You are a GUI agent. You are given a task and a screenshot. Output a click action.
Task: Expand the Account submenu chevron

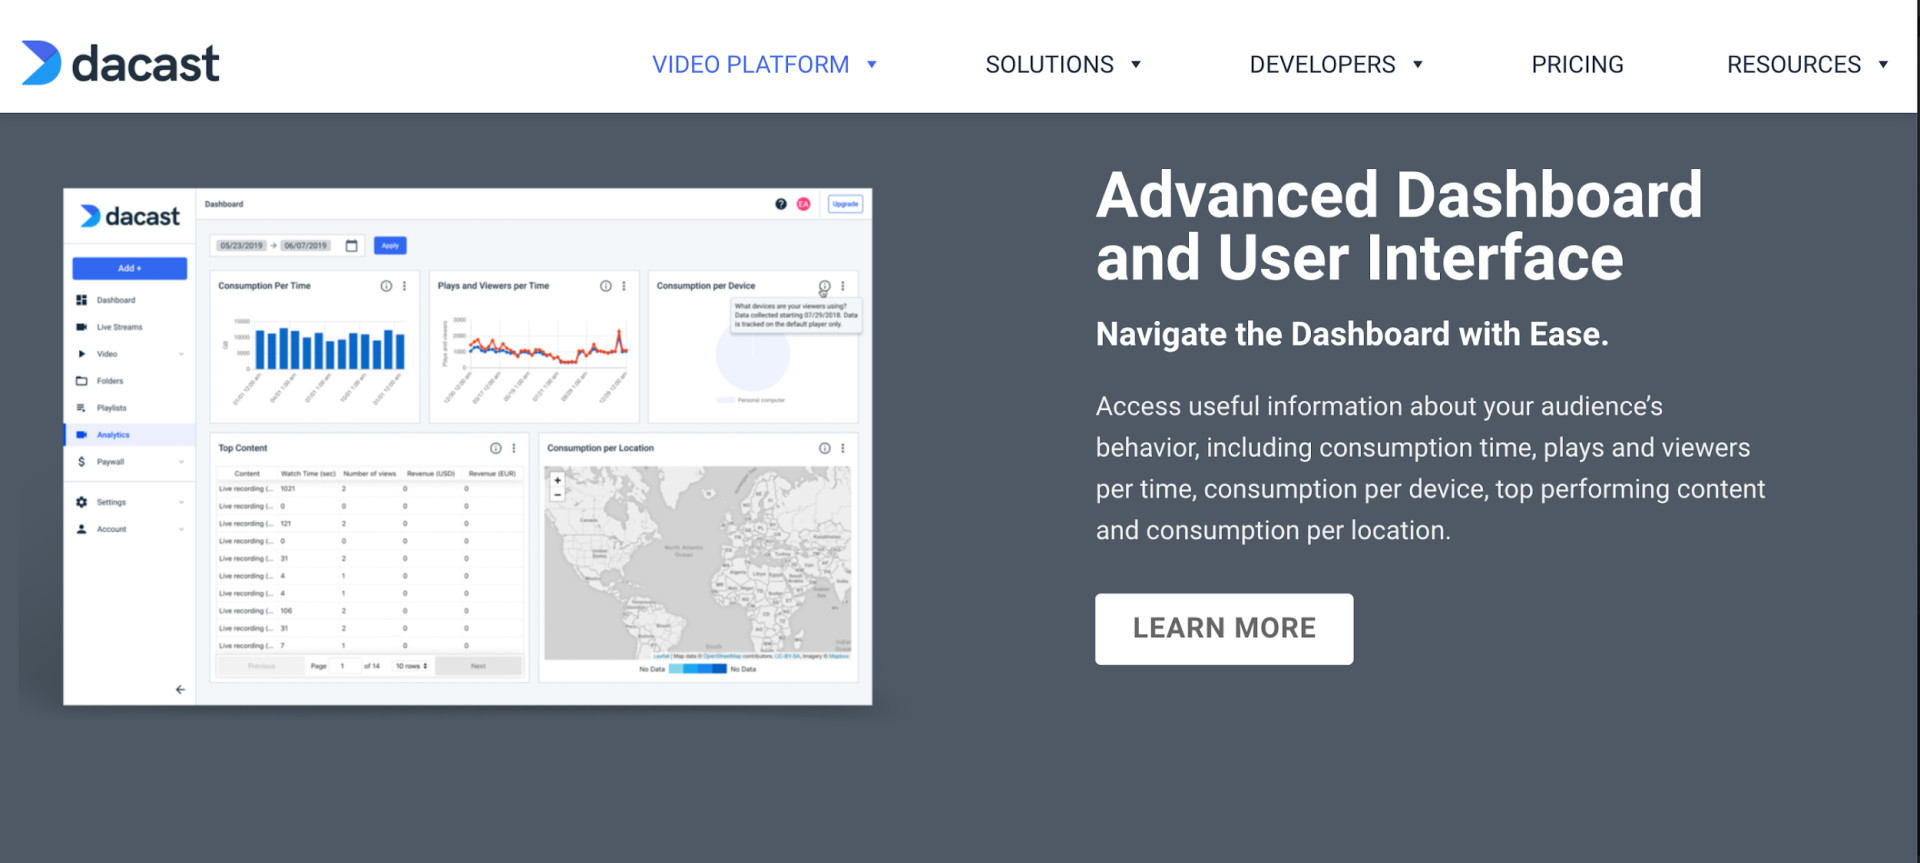click(x=181, y=529)
